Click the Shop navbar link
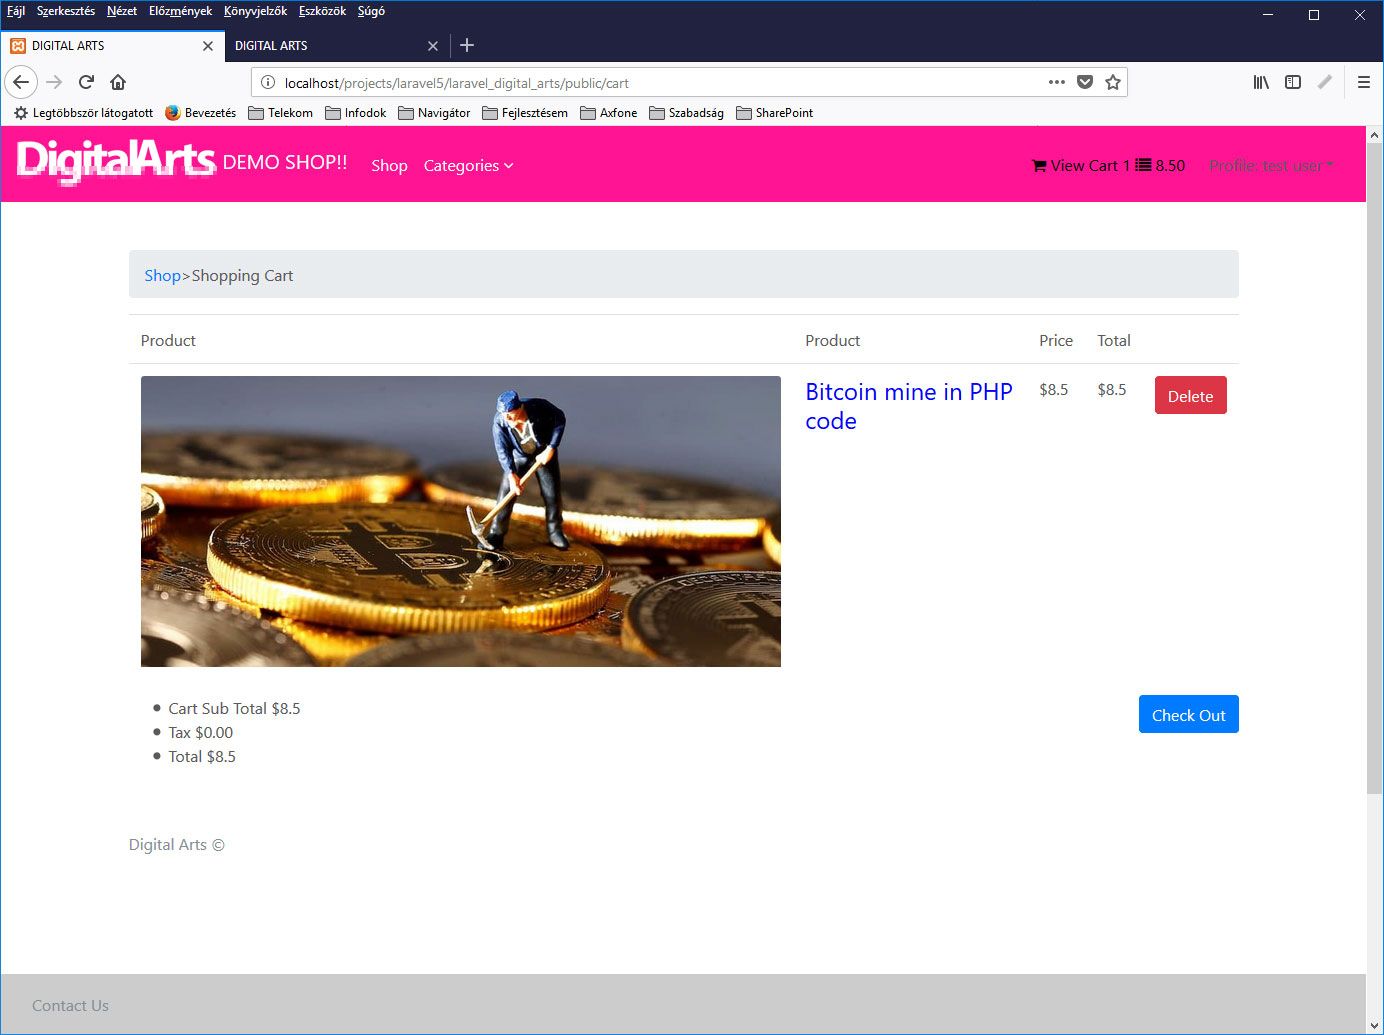This screenshot has width=1384, height=1035. [389, 166]
